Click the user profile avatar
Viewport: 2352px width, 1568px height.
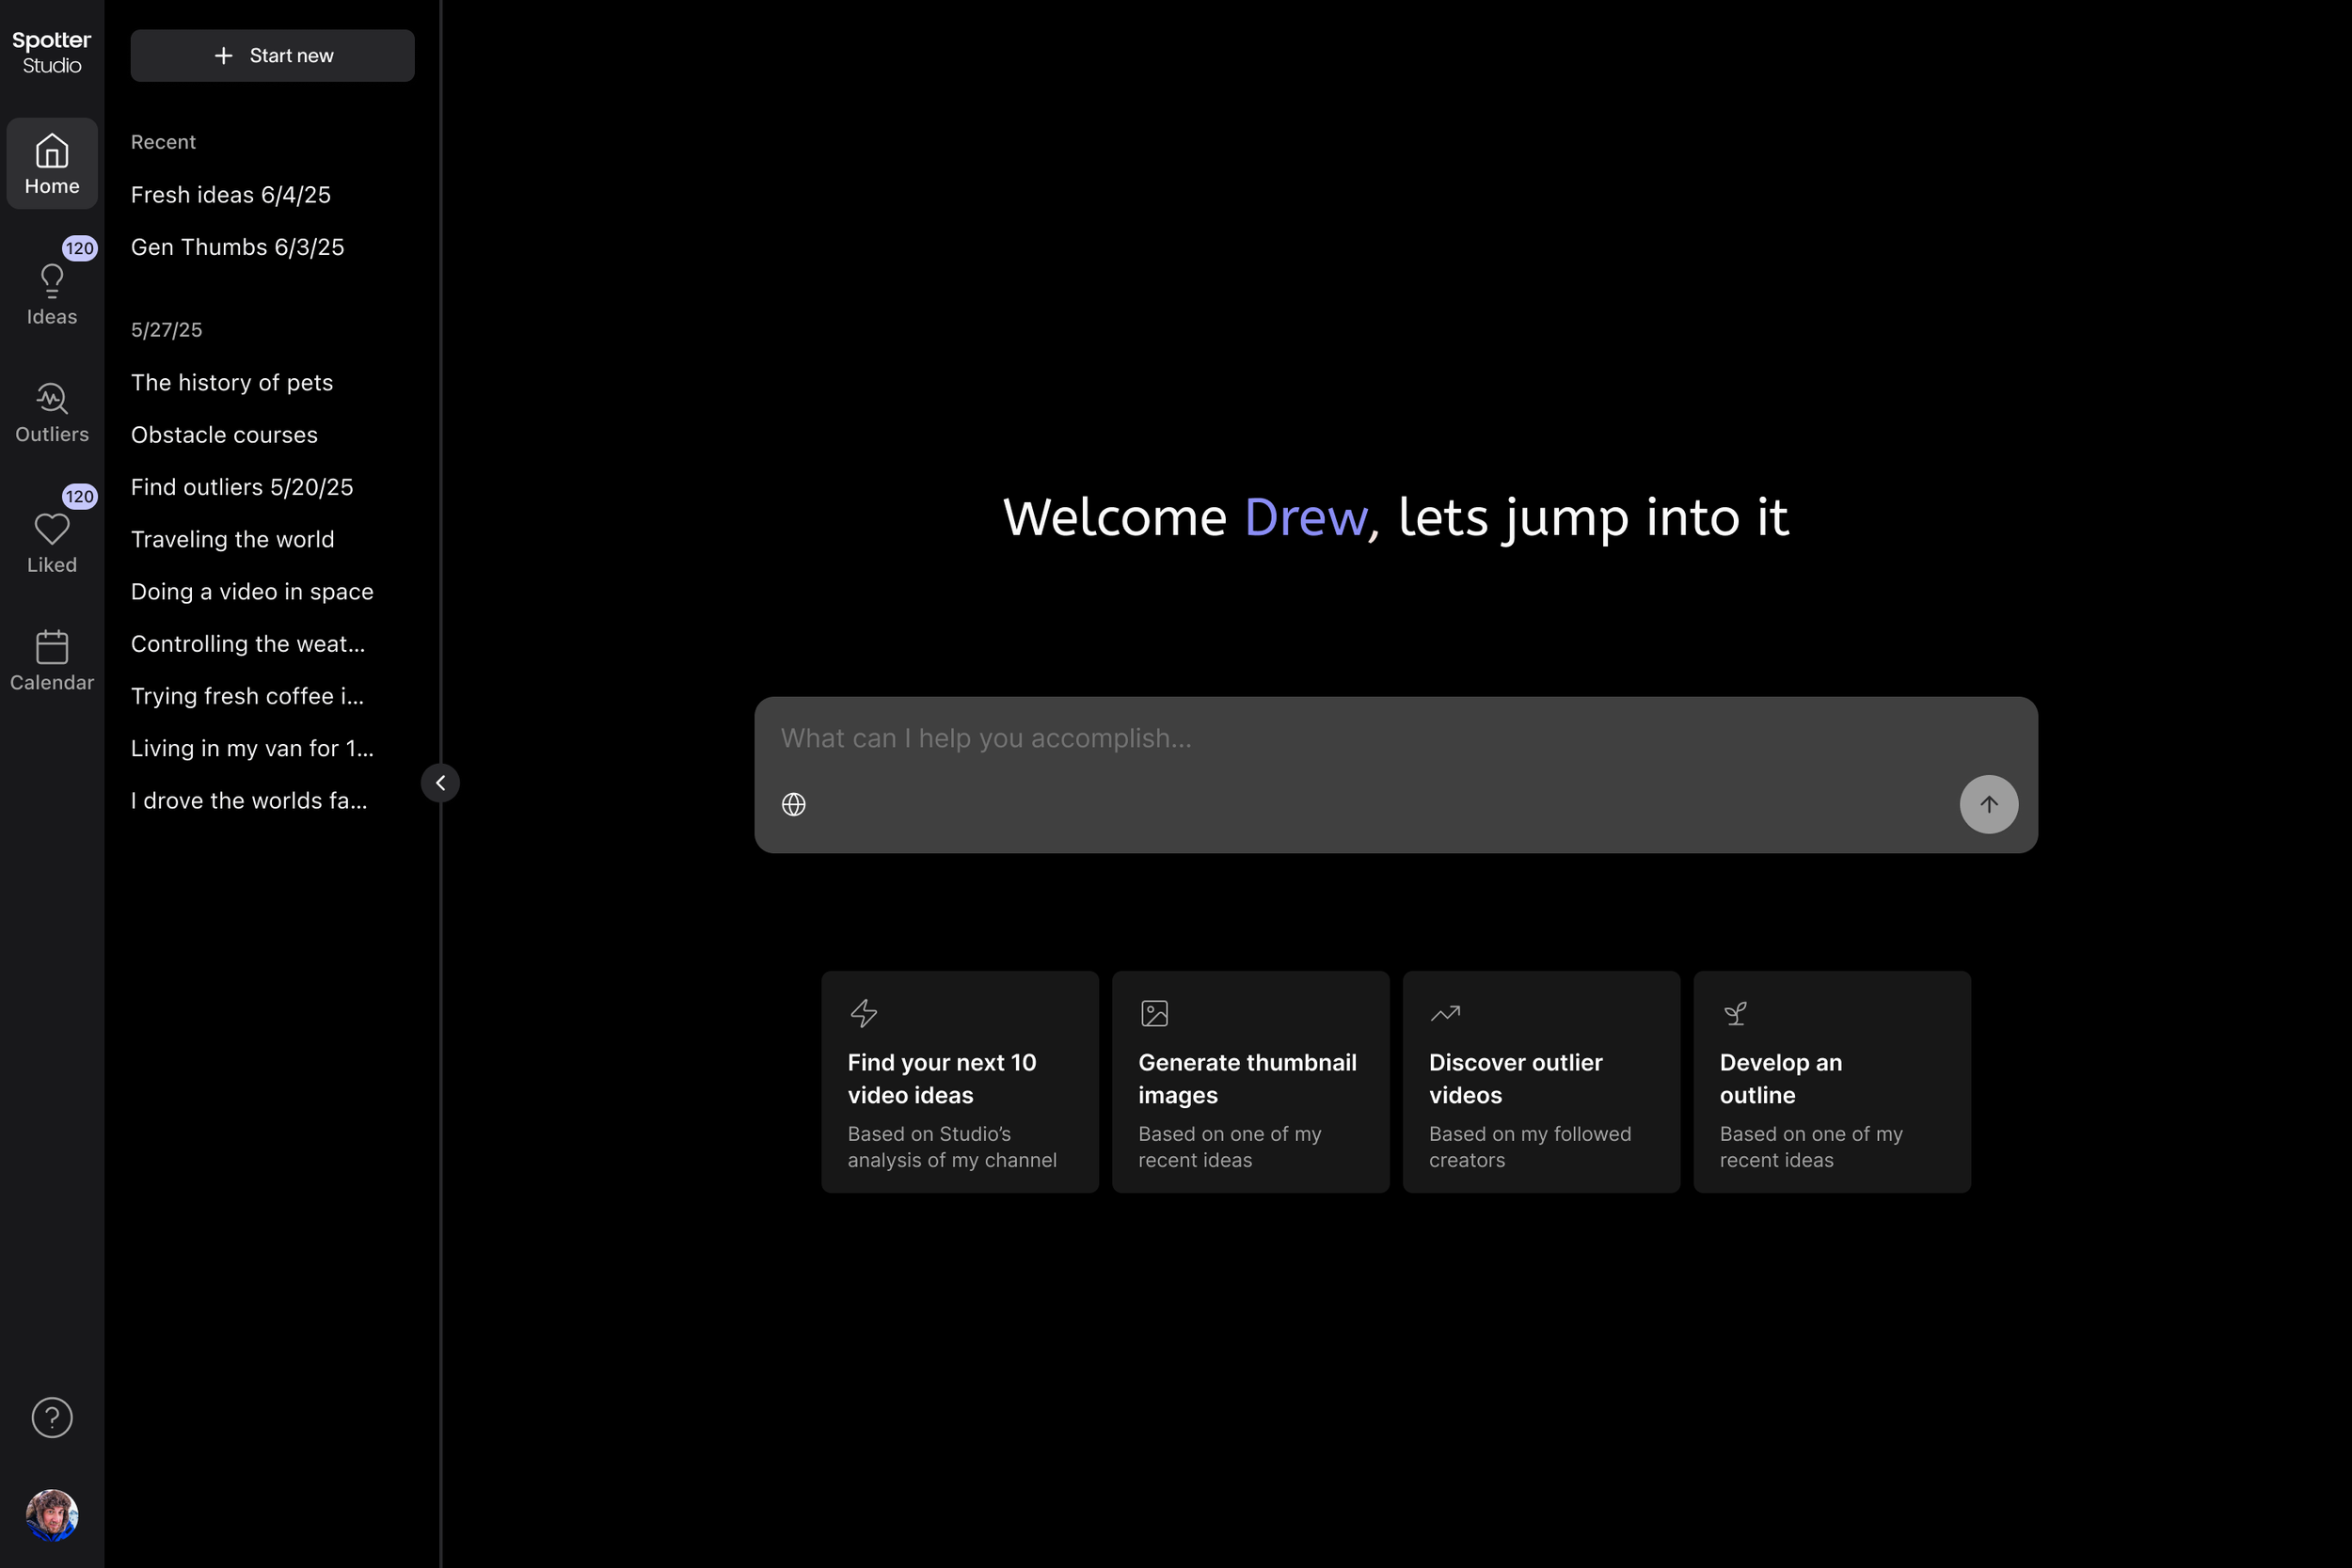[52, 1514]
